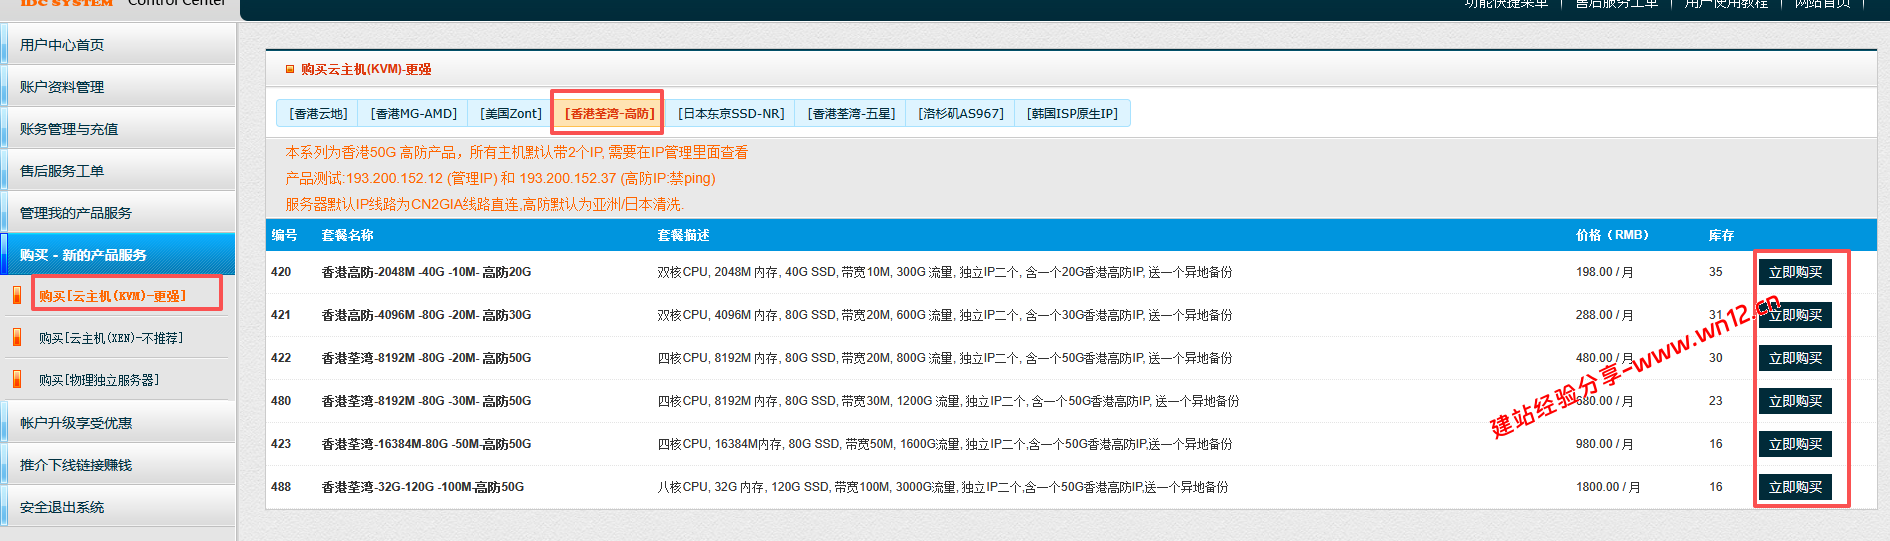Click the orange icon beside 购买[云主机(KVM)-更强]
This screenshot has height=541, width=1890.
coord(17,296)
